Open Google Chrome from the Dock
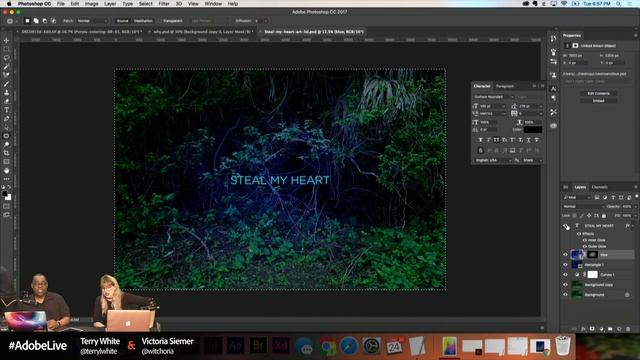This screenshot has width=640, height=360. (327, 346)
